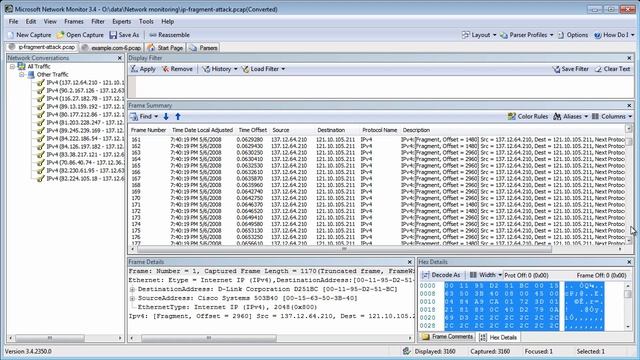
Task: Sort by the Frame Number column header
Action: point(148,130)
